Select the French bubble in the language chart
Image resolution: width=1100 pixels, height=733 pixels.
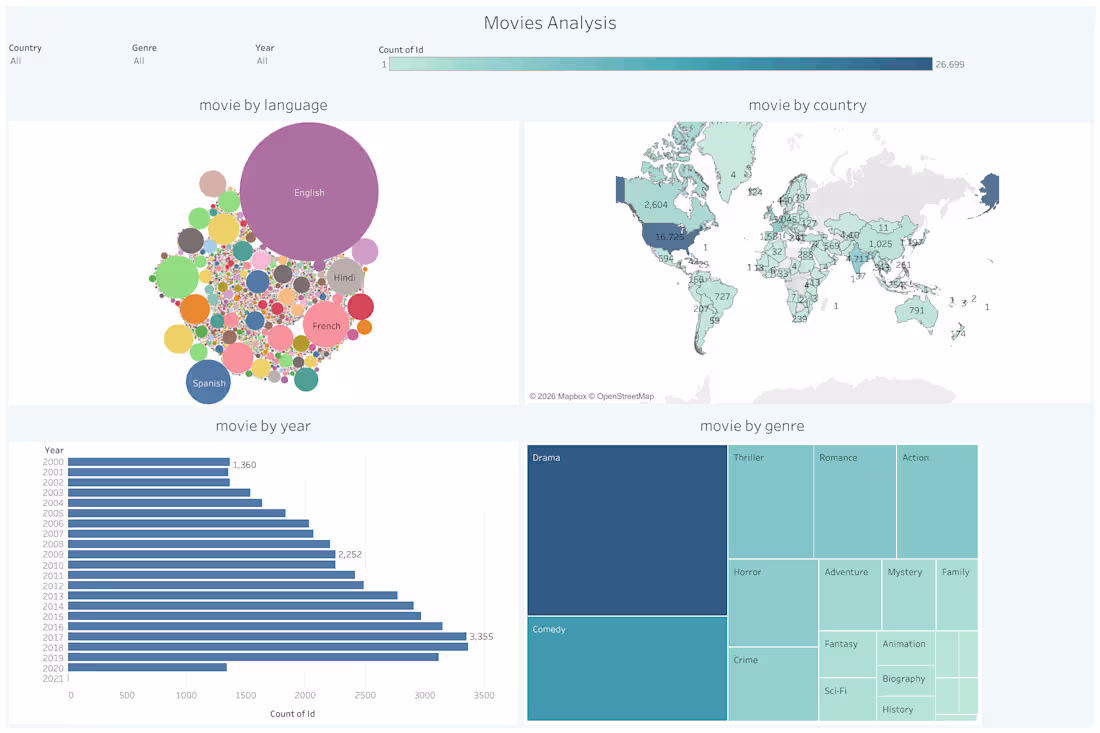click(x=326, y=324)
